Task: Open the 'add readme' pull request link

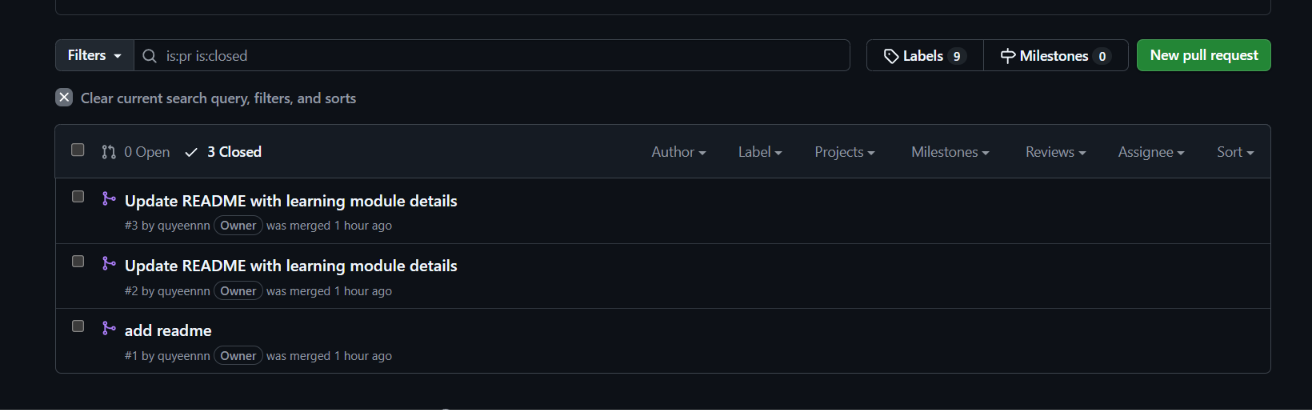Action: point(168,330)
